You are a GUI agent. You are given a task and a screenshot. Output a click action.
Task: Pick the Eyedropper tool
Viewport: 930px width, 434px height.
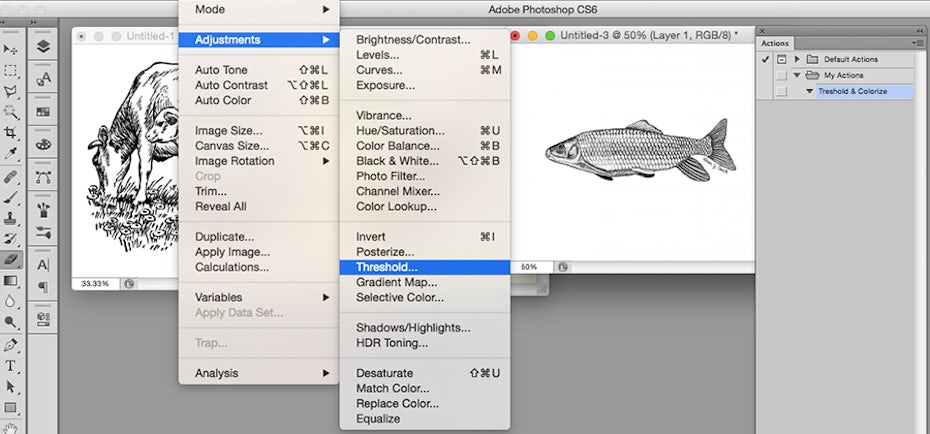coord(11,153)
